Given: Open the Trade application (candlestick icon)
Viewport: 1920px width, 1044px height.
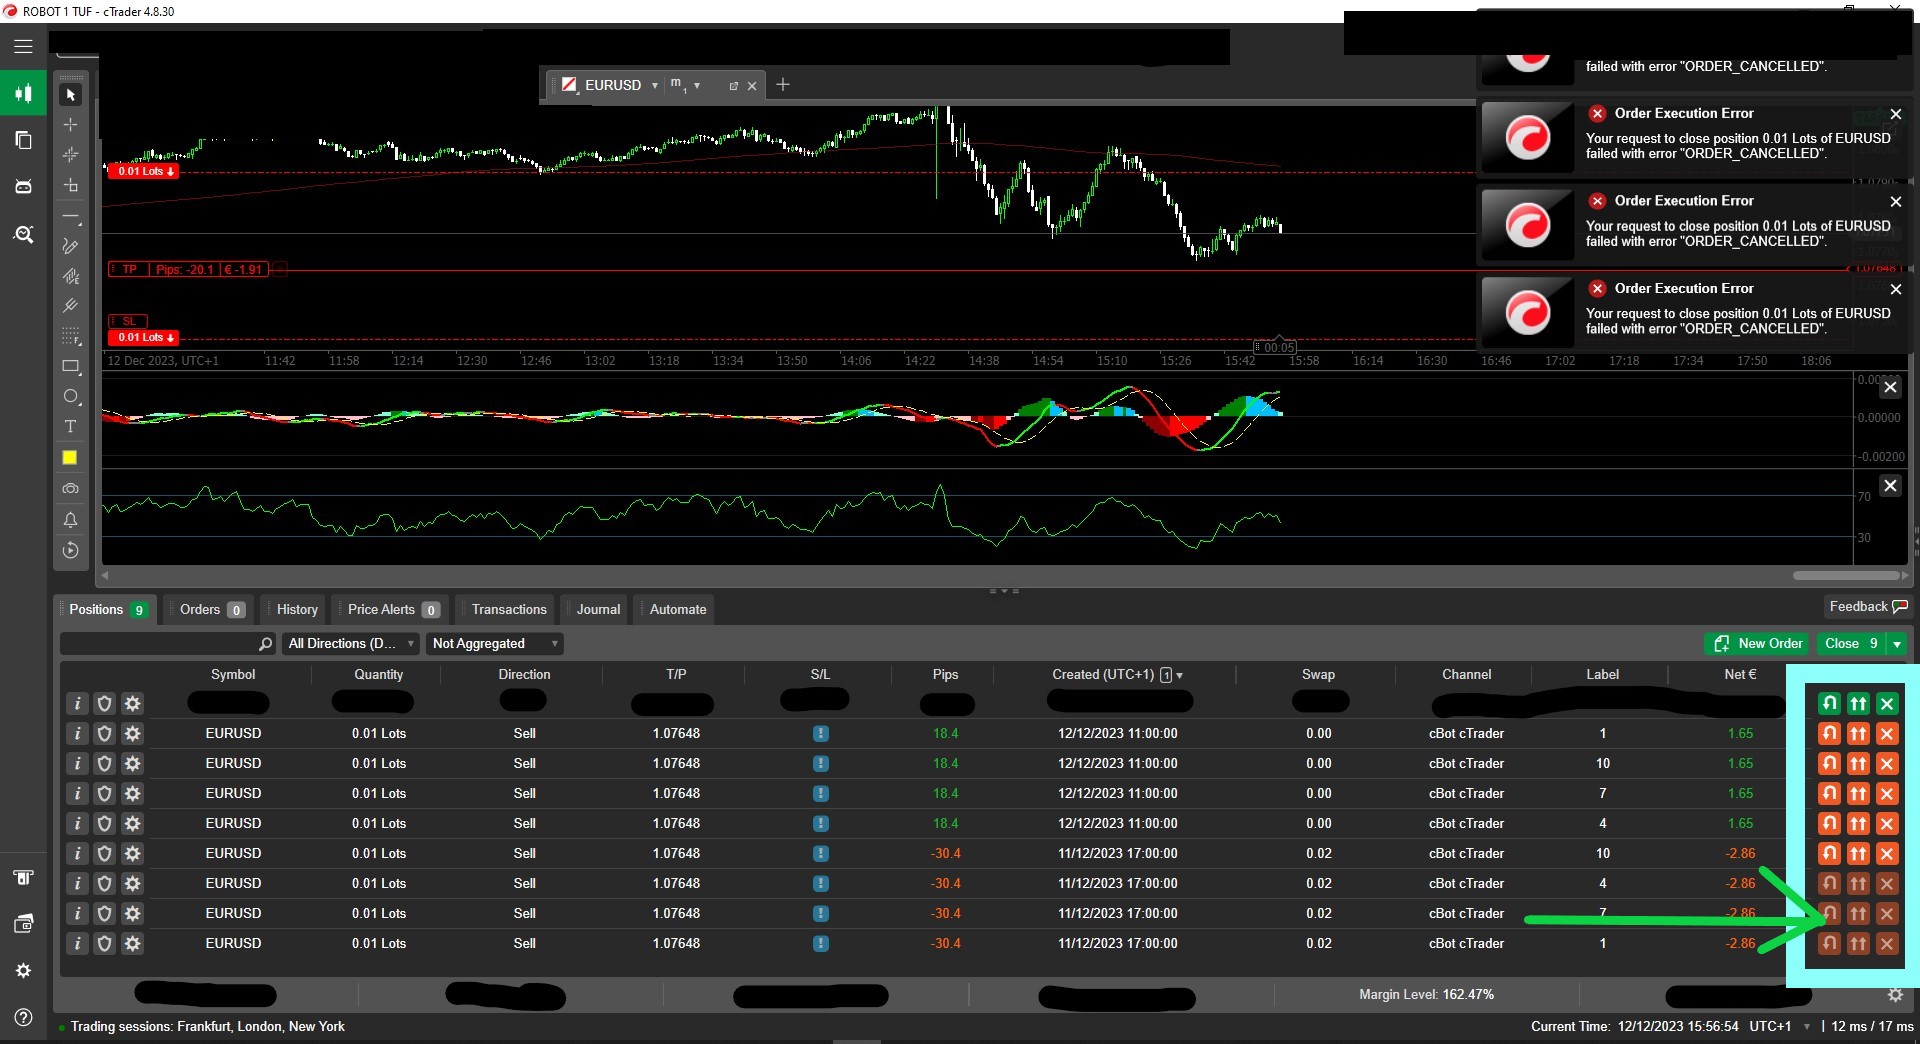Looking at the screenshot, I should [x=23, y=93].
